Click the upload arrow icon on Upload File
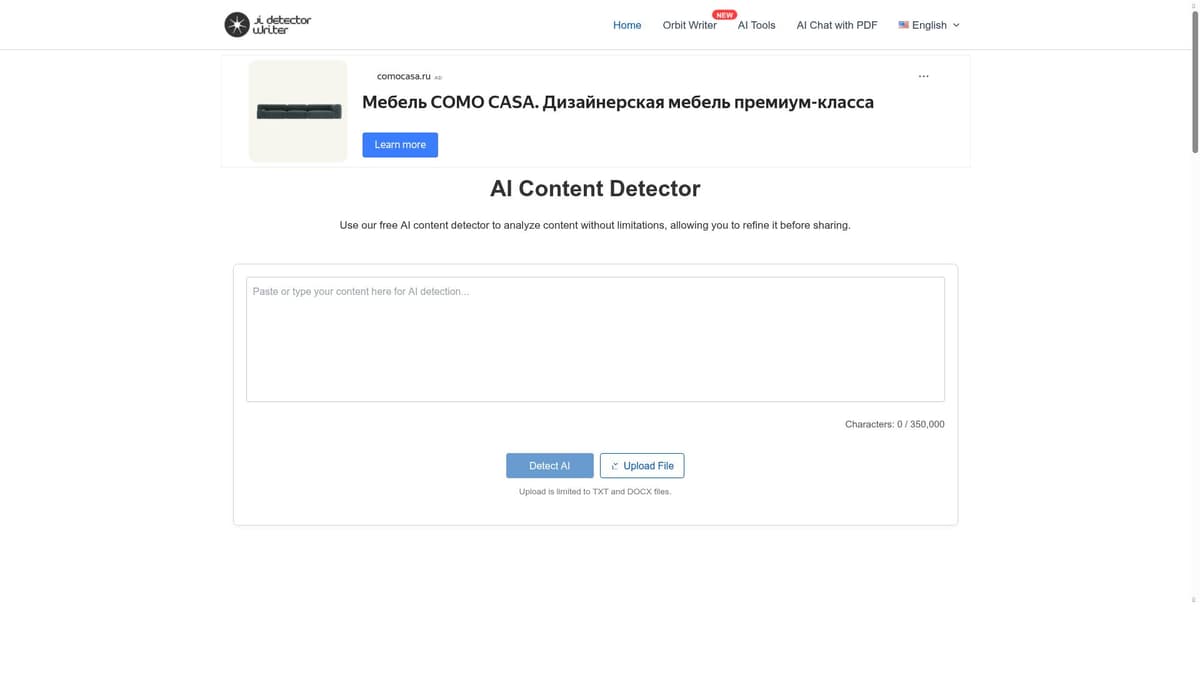 tap(613, 465)
